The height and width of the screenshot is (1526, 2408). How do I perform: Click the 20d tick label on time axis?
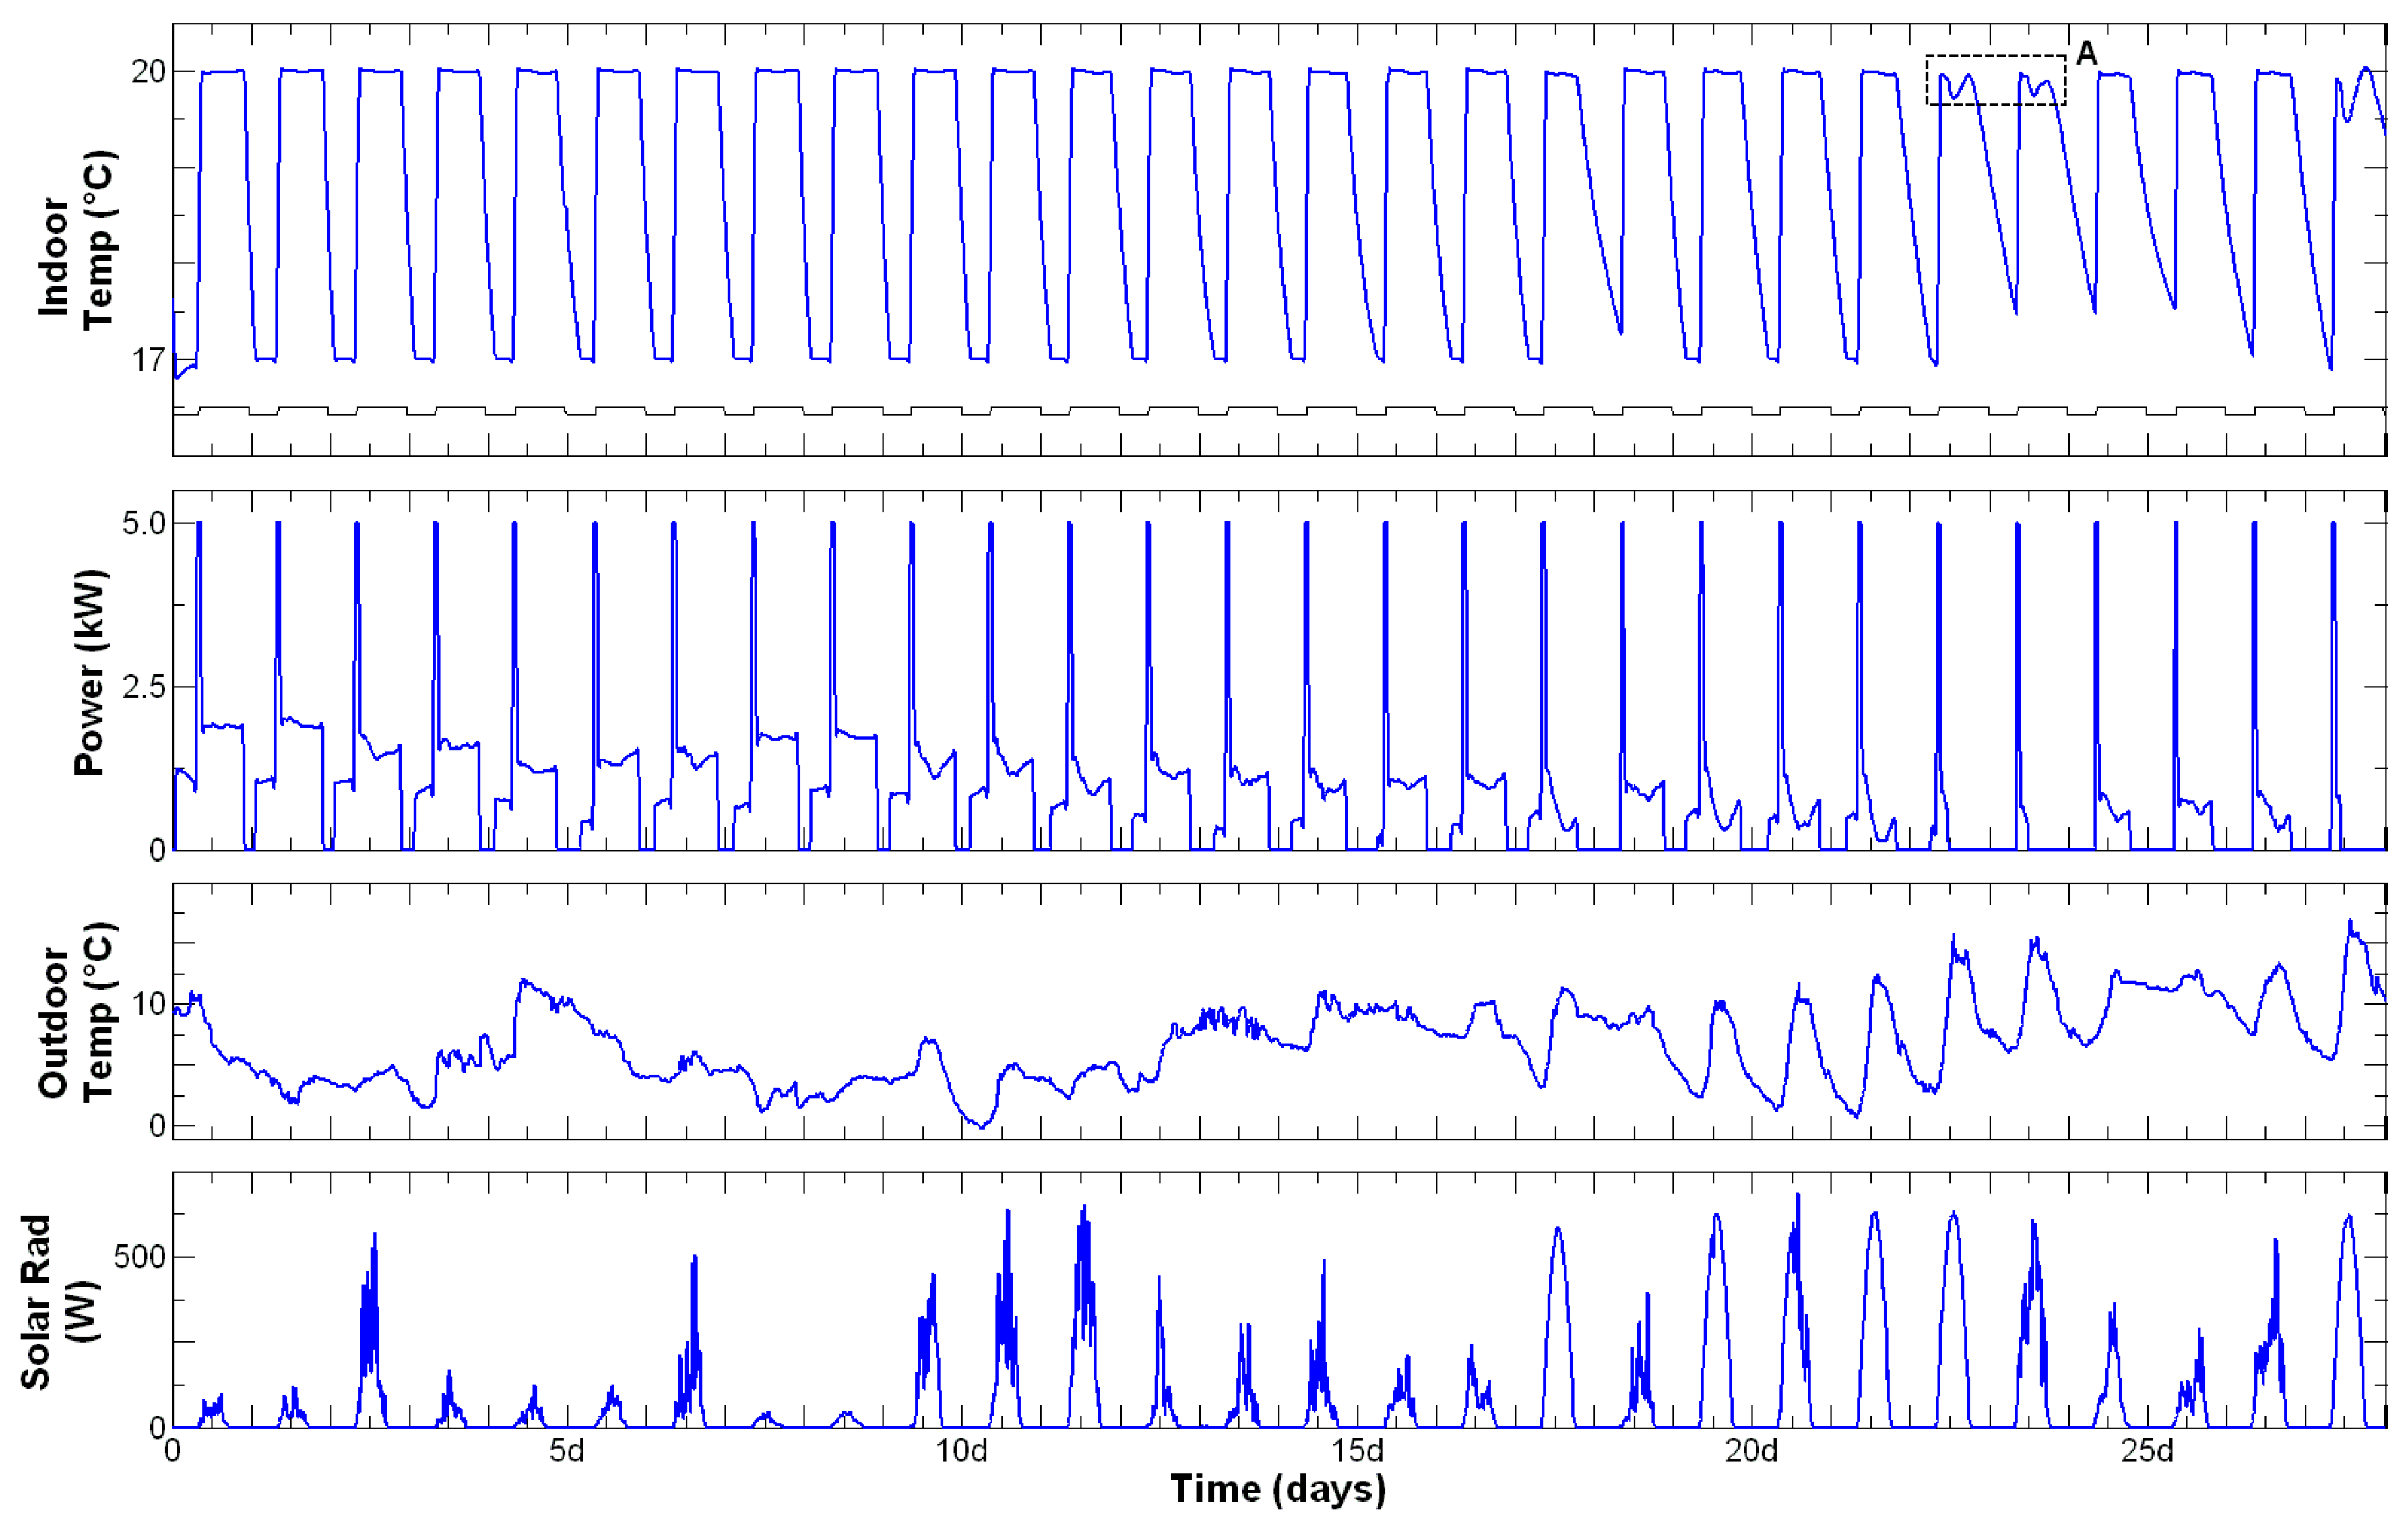1751,1450
